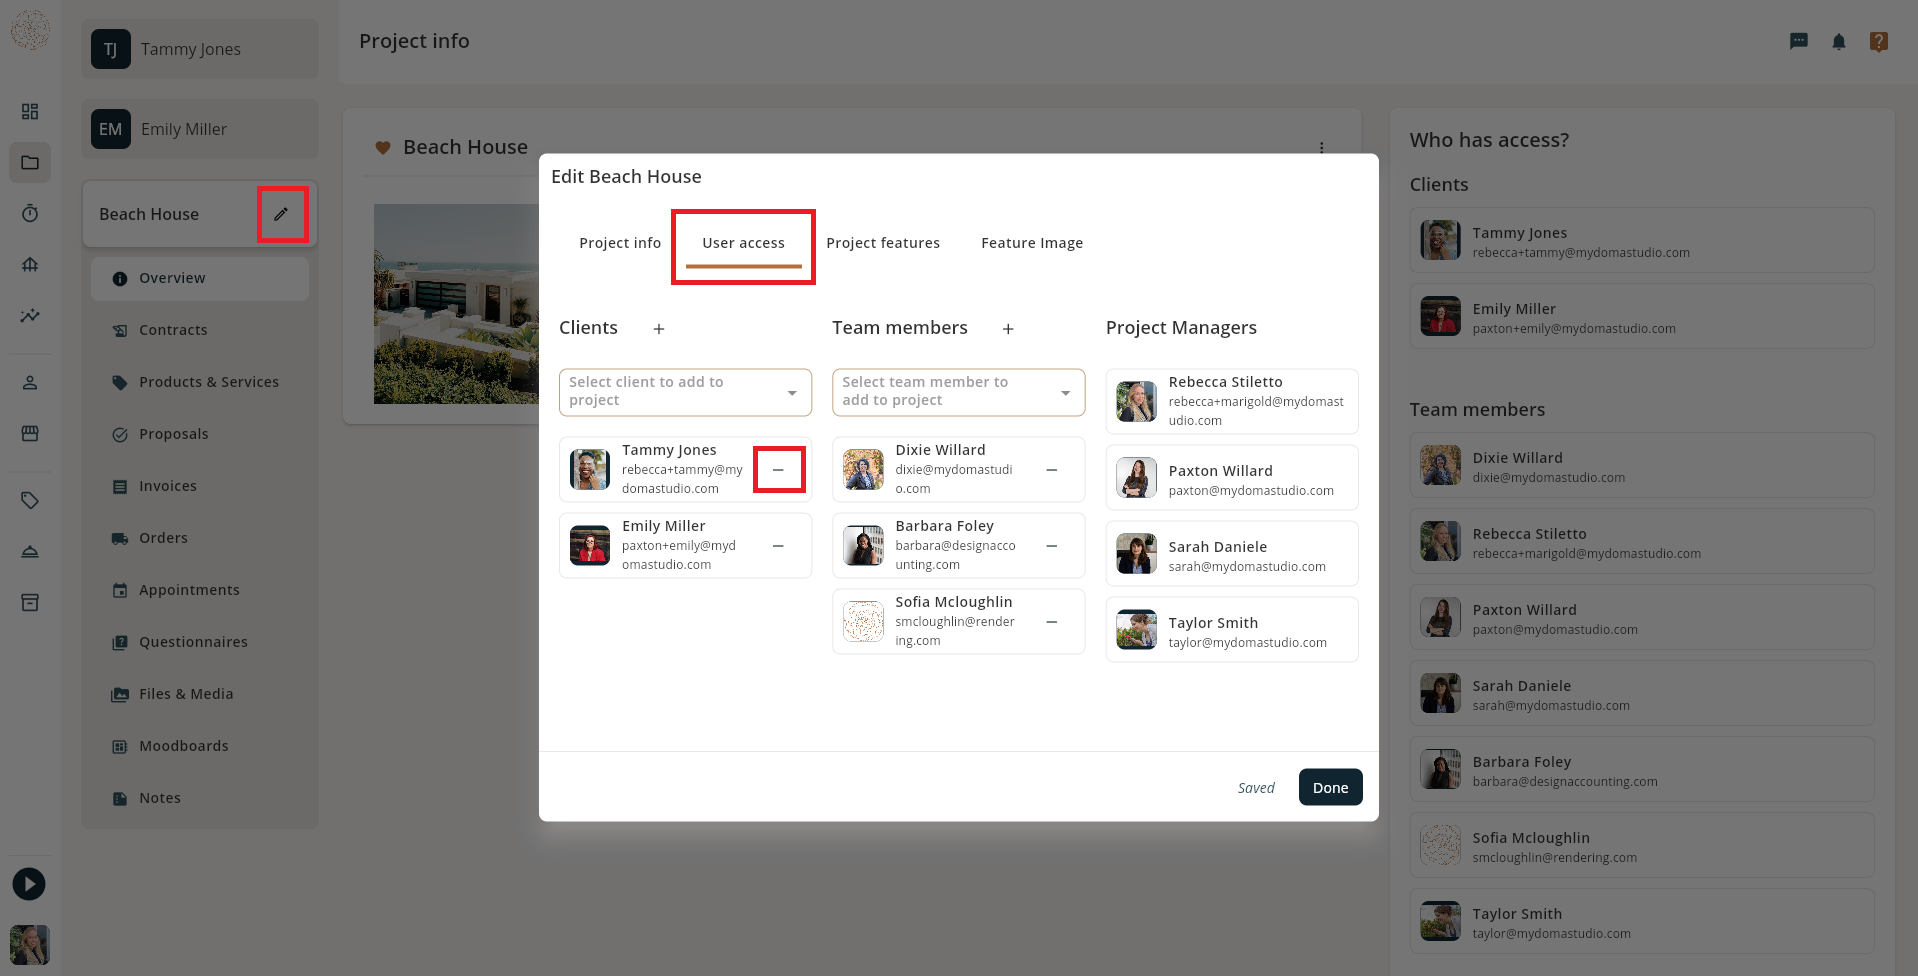Screen dimensions: 1918x976
Task: Remove Tammy Jones from clients list
Action: click(x=778, y=470)
